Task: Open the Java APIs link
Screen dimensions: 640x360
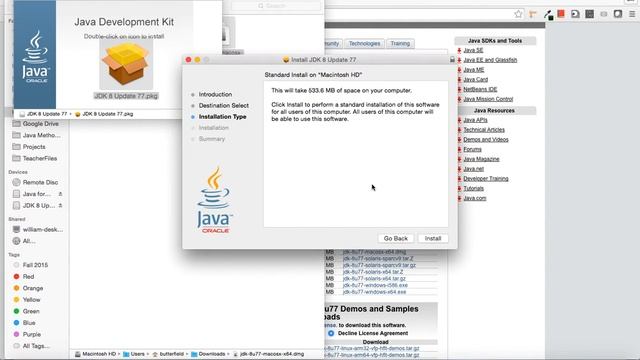Action: tap(475, 120)
